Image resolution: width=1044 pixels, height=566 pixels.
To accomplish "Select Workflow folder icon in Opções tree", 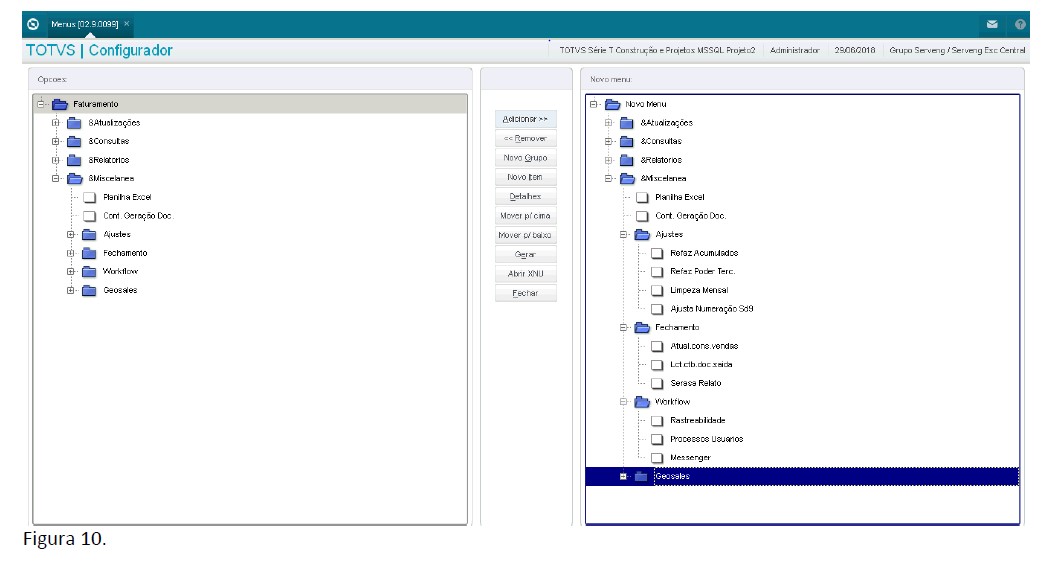I will (89, 272).
